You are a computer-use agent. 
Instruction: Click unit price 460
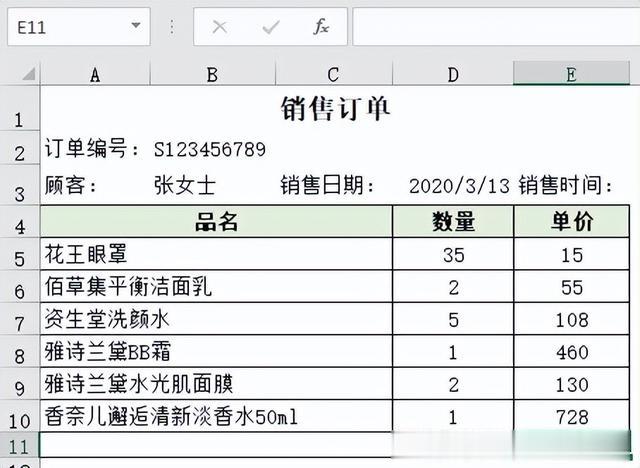pos(571,351)
